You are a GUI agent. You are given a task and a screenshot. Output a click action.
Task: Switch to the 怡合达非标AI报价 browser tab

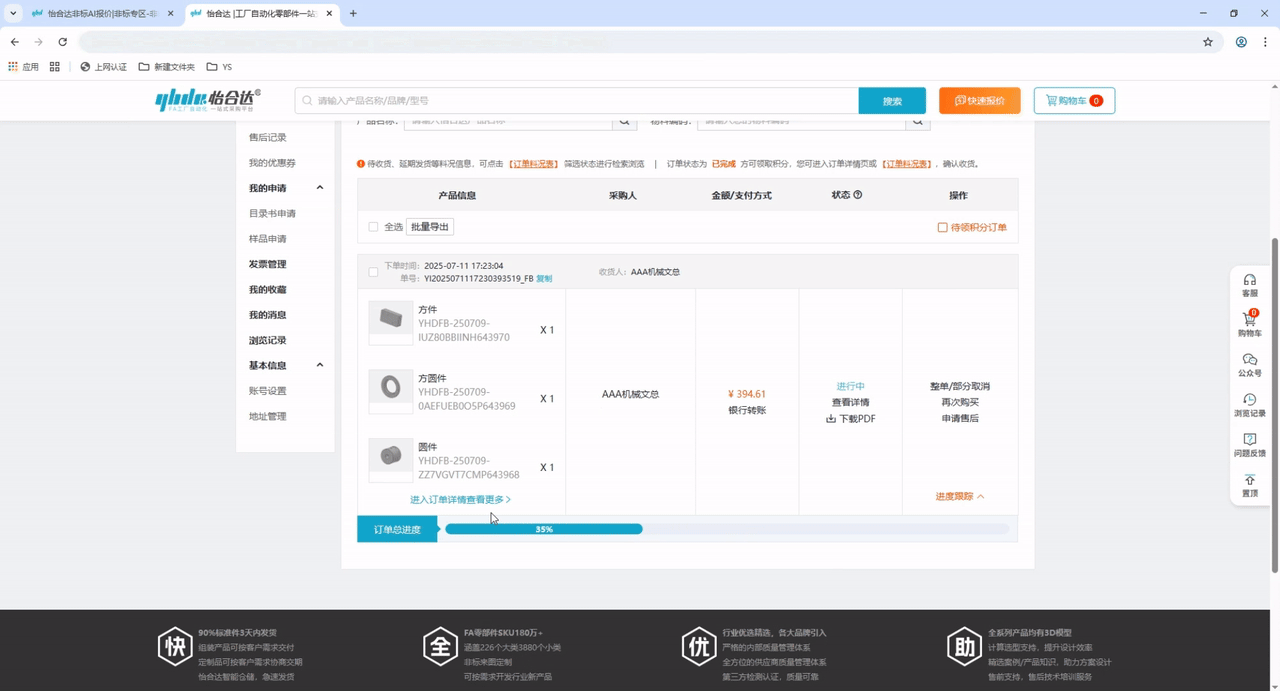[100, 14]
